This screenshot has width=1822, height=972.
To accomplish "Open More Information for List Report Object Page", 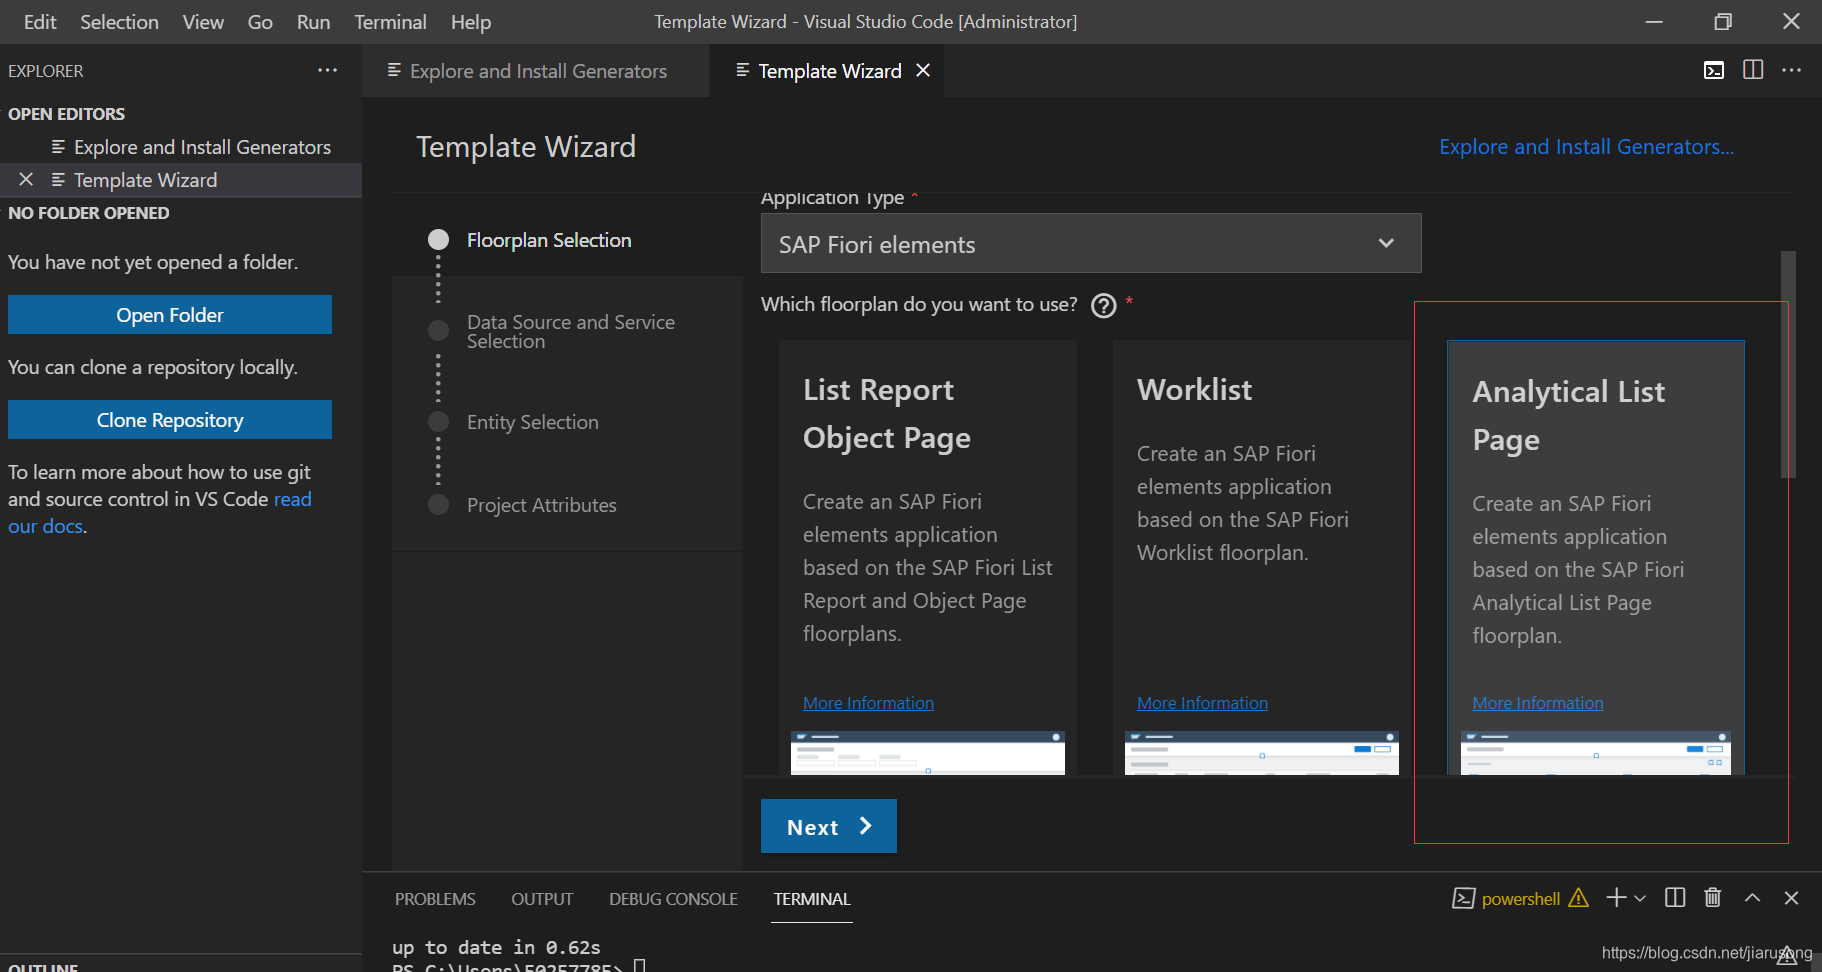I will coord(868,703).
